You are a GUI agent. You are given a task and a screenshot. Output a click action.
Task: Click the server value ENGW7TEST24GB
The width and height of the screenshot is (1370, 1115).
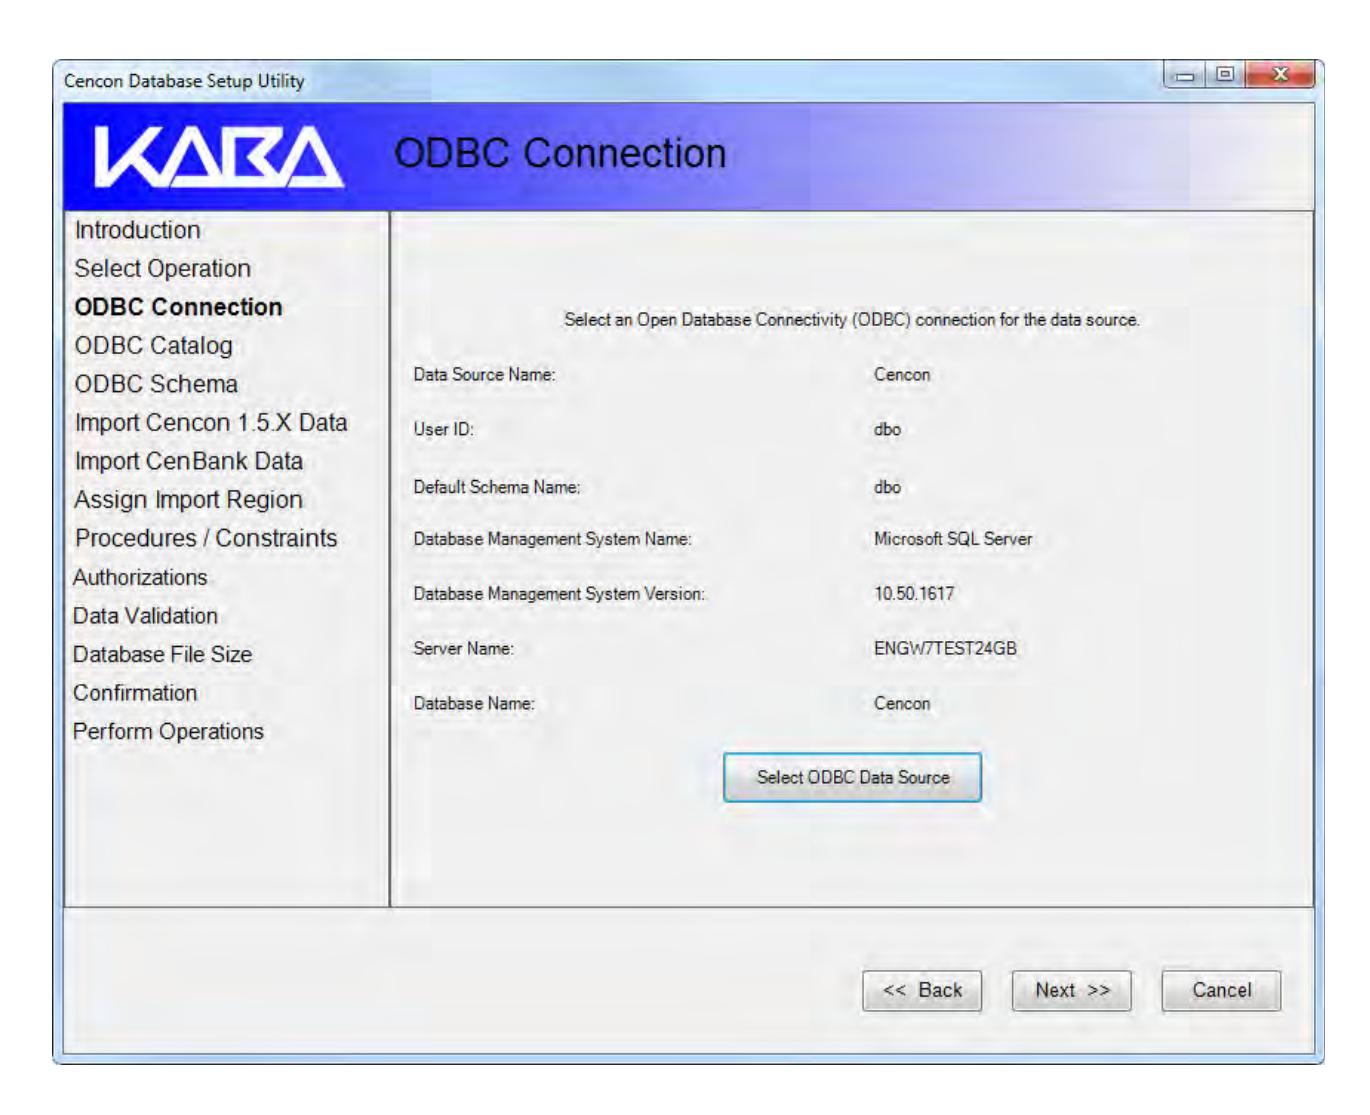945,649
